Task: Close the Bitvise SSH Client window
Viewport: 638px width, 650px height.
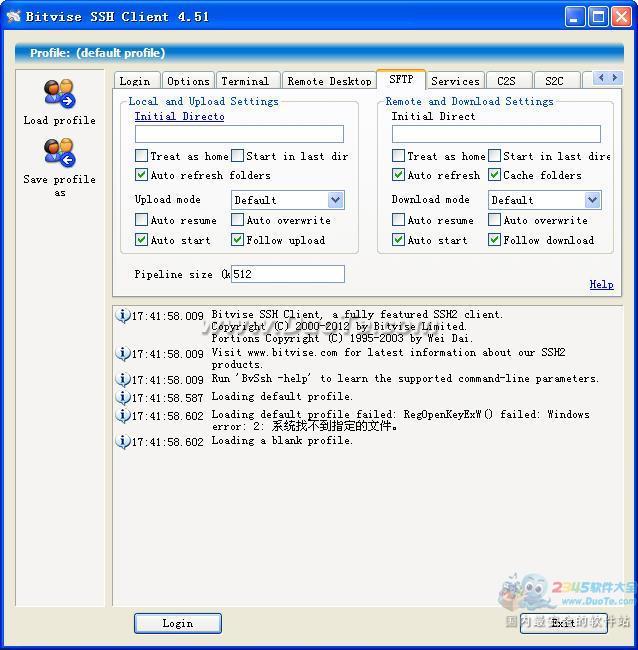Action: click(621, 17)
